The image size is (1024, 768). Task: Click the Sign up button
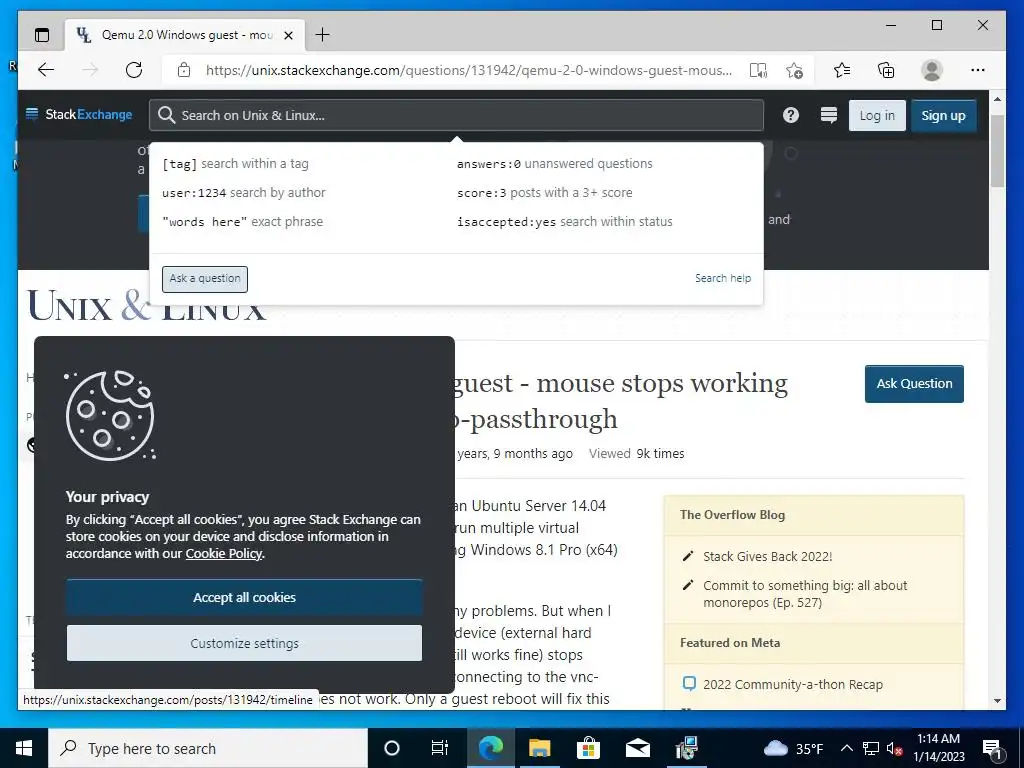click(x=943, y=116)
